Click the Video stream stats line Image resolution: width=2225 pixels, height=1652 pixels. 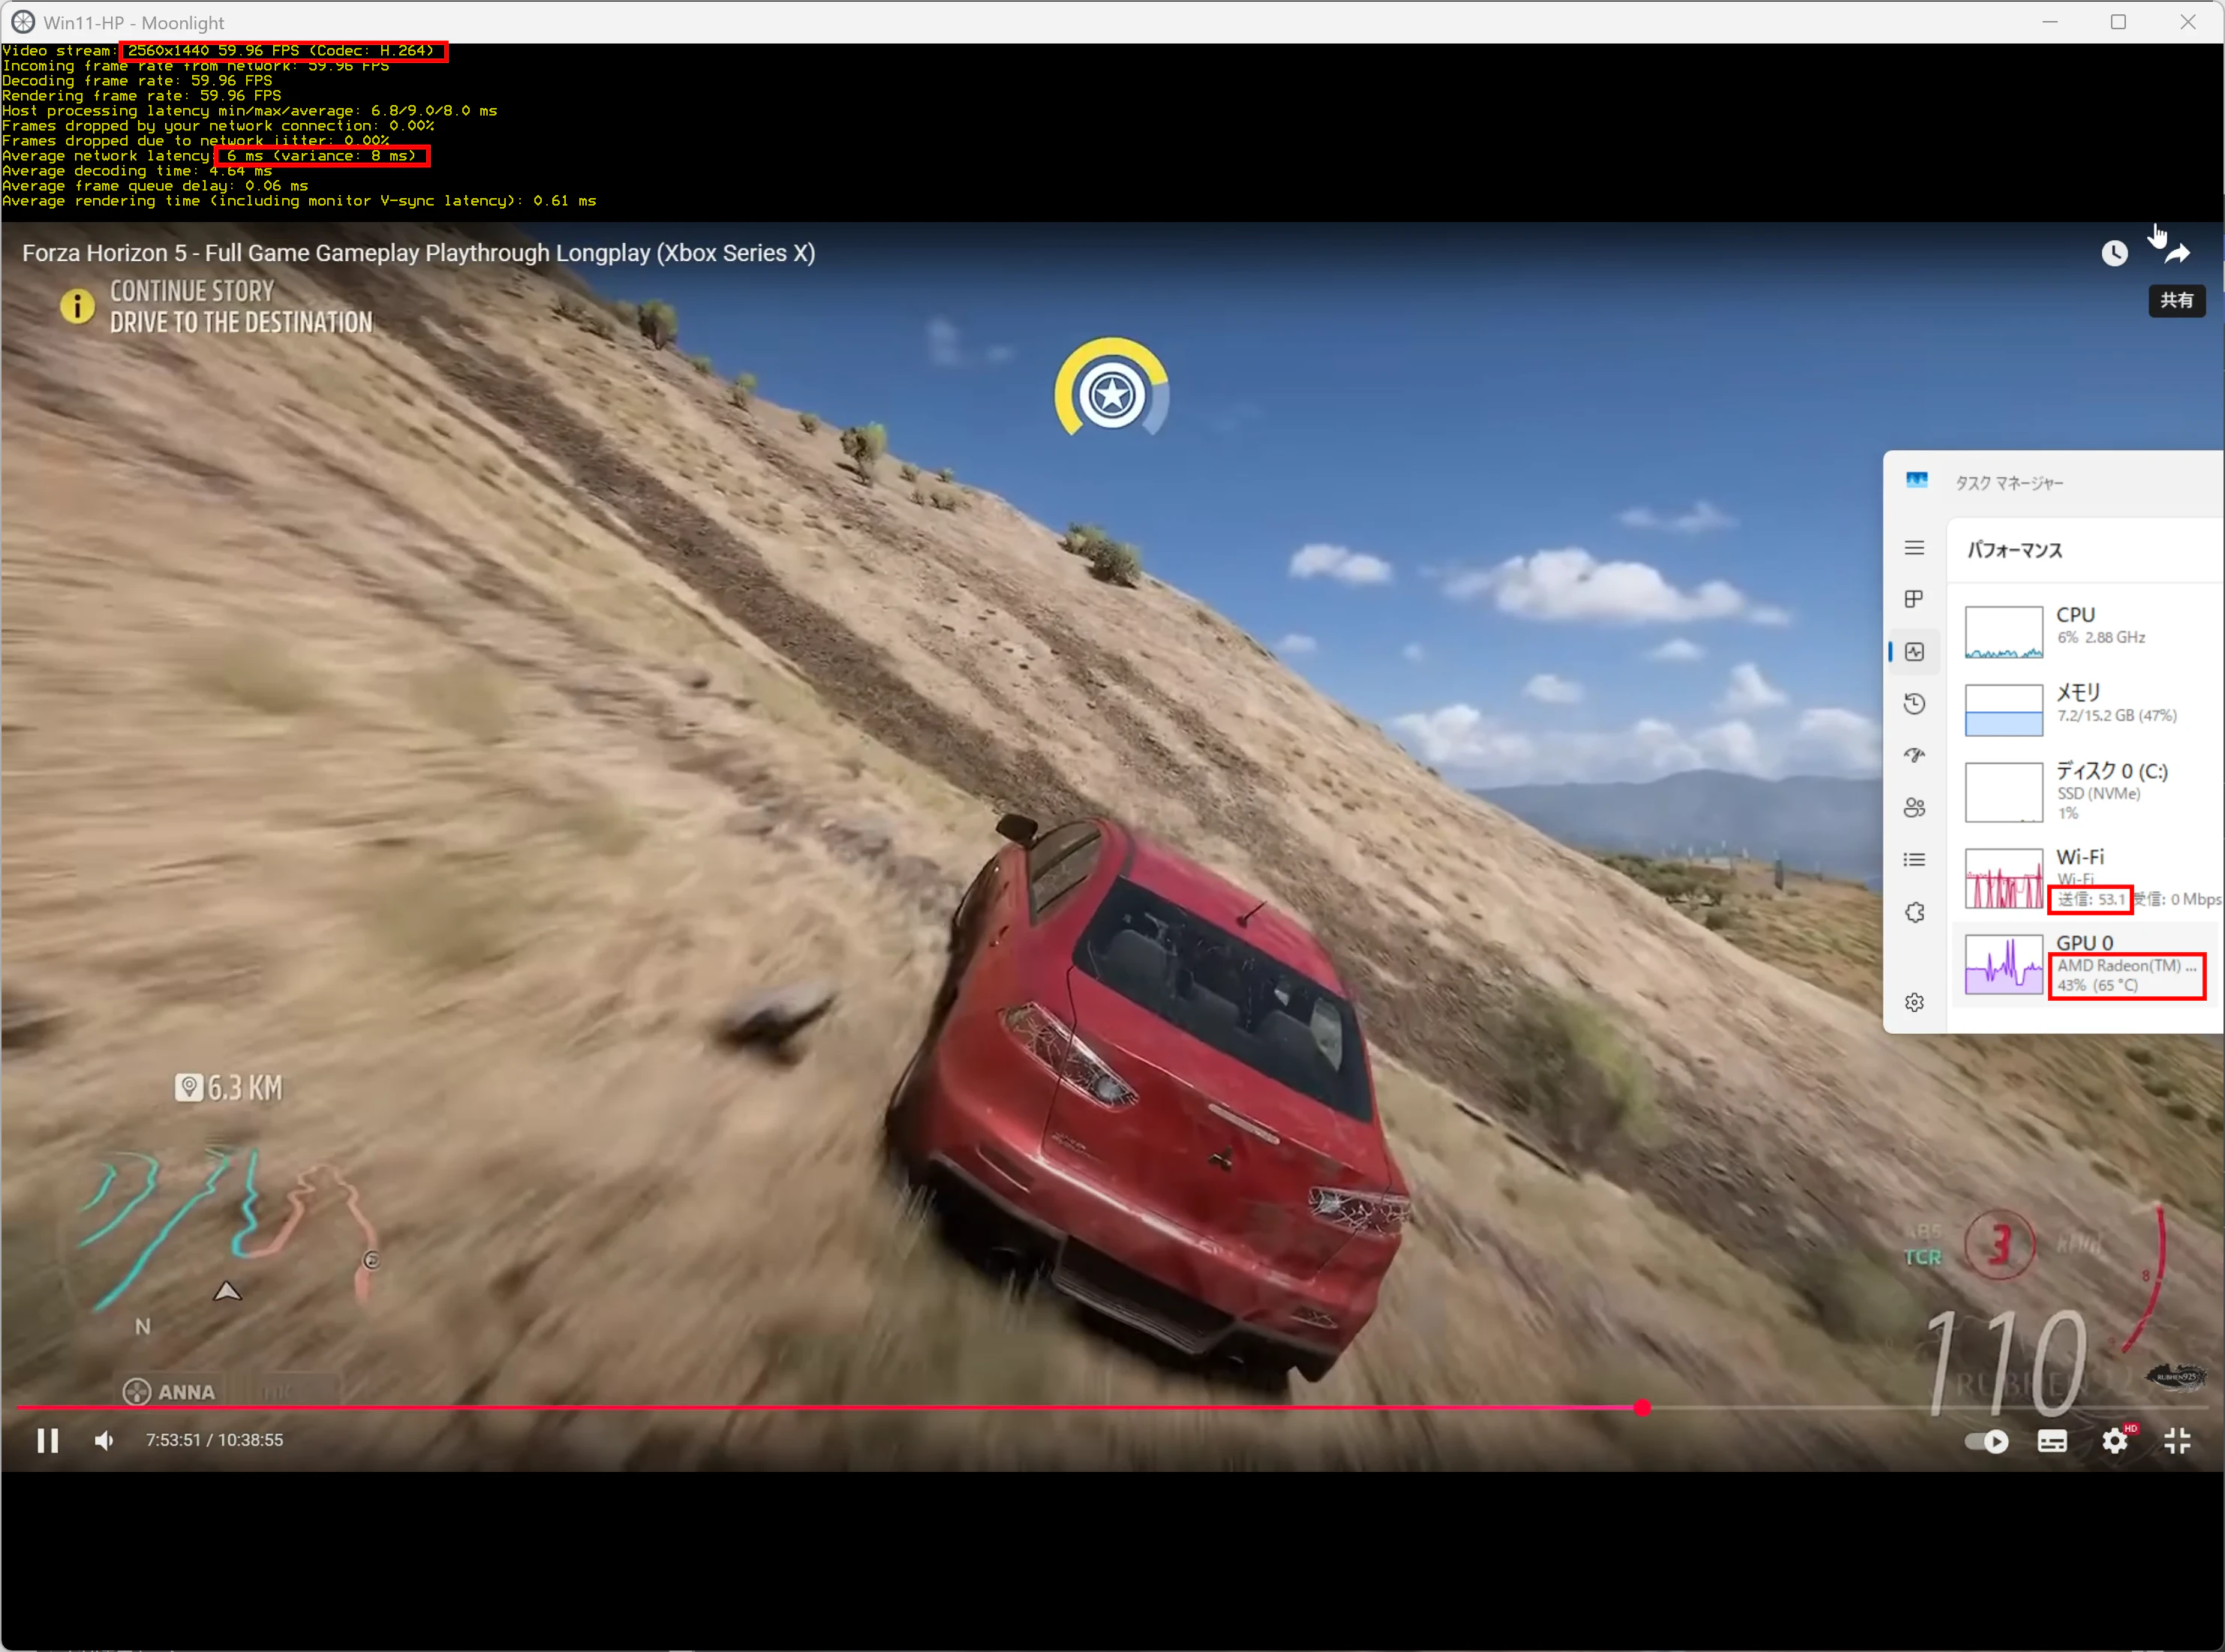[218, 51]
